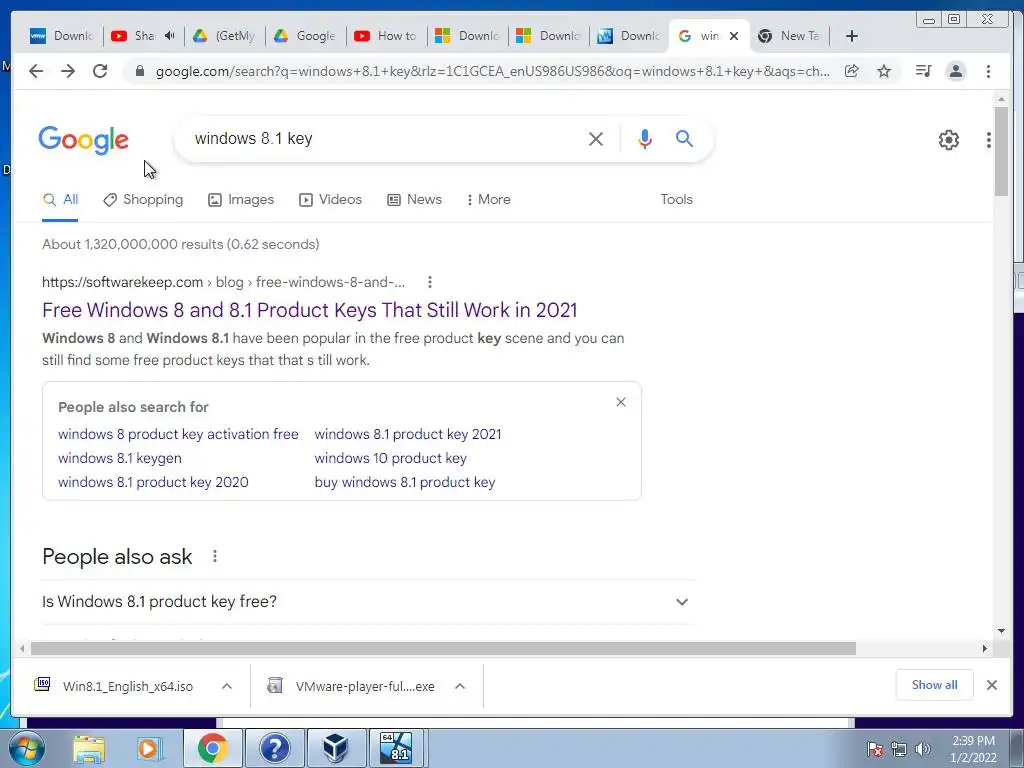
Task: Submit search with magnifier icon
Action: click(684, 138)
